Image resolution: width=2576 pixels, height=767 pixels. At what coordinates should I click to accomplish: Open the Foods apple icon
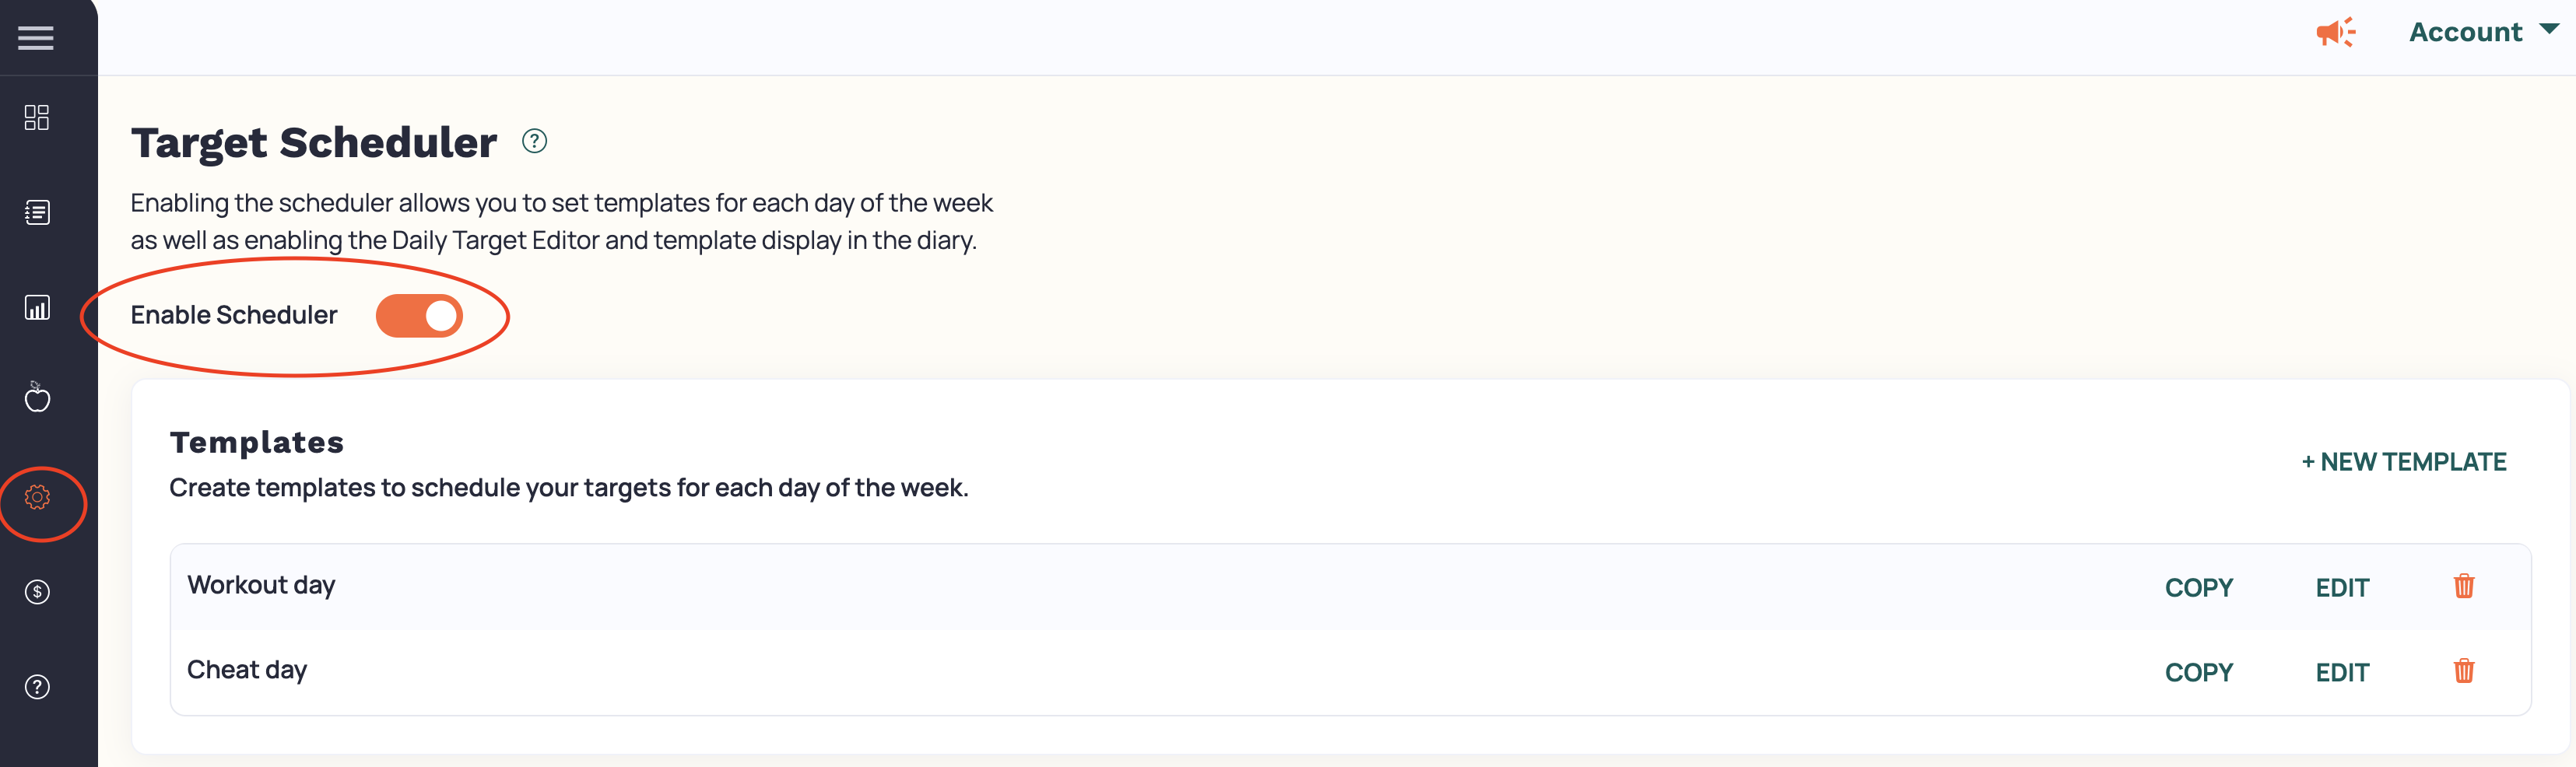pyautogui.click(x=37, y=397)
